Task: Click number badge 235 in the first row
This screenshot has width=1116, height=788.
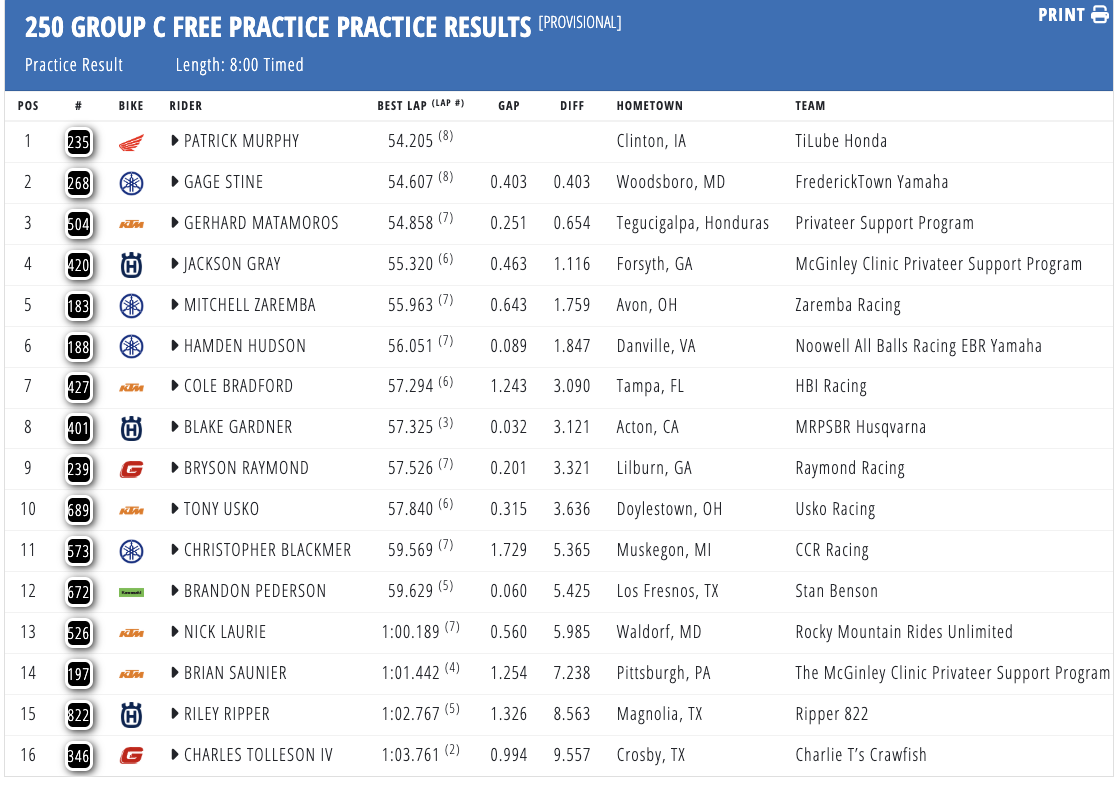Action: click(x=79, y=142)
